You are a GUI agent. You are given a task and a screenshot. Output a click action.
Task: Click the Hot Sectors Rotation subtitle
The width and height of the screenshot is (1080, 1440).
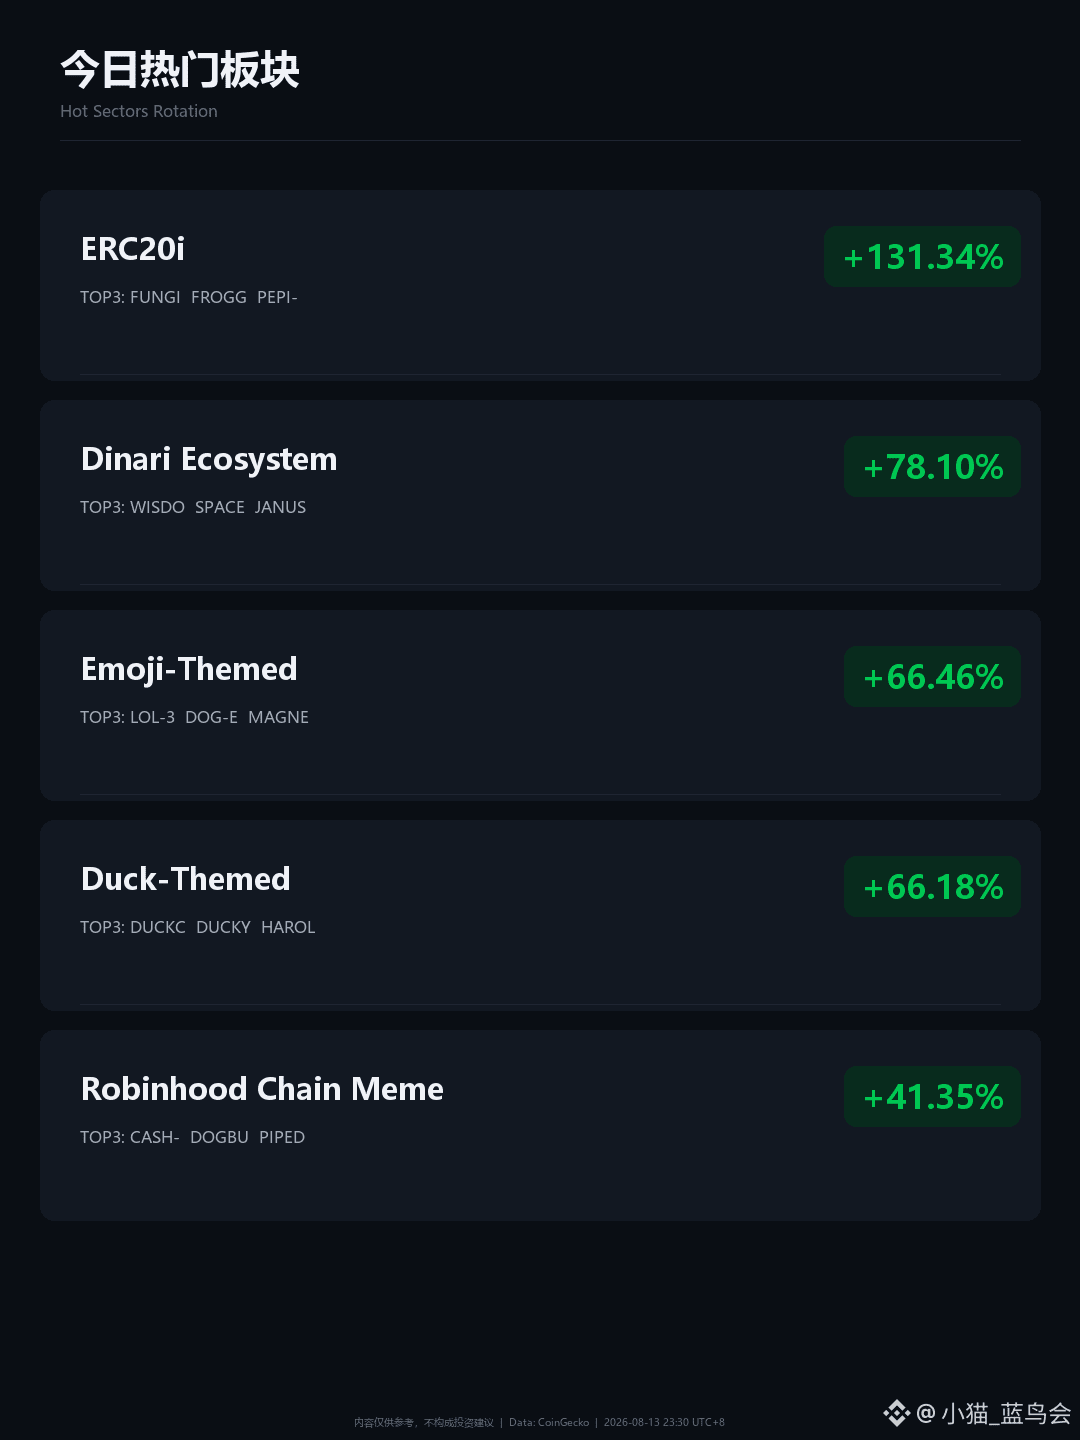(x=139, y=111)
